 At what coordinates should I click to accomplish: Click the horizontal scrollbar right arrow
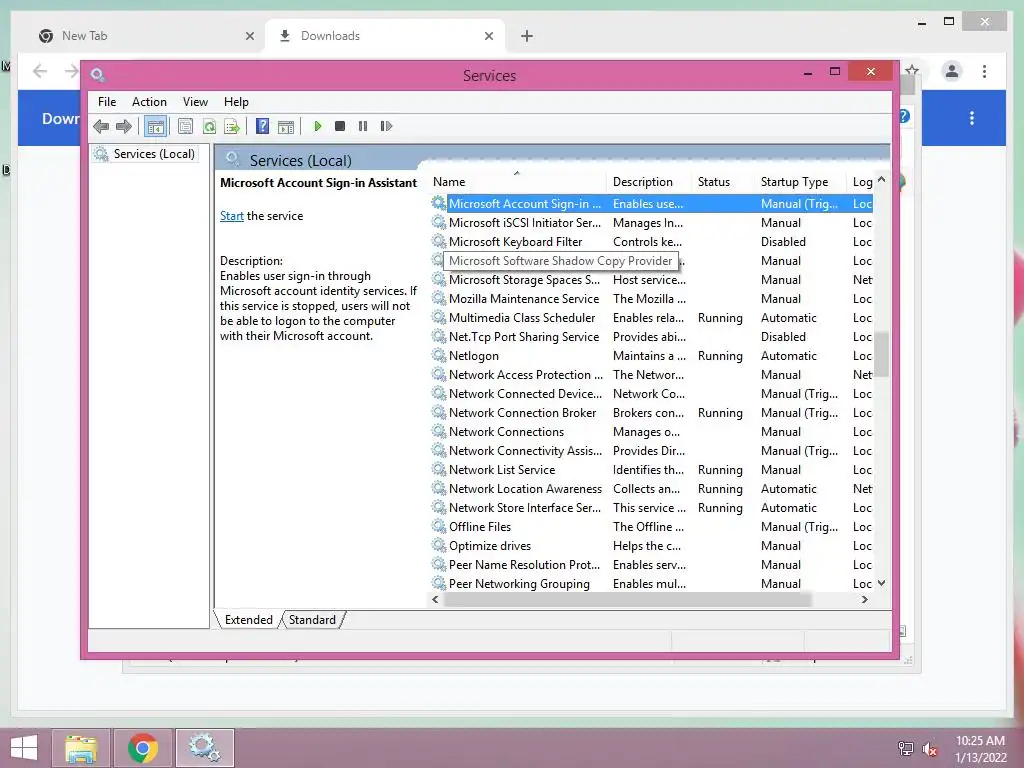pyautogui.click(x=865, y=600)
